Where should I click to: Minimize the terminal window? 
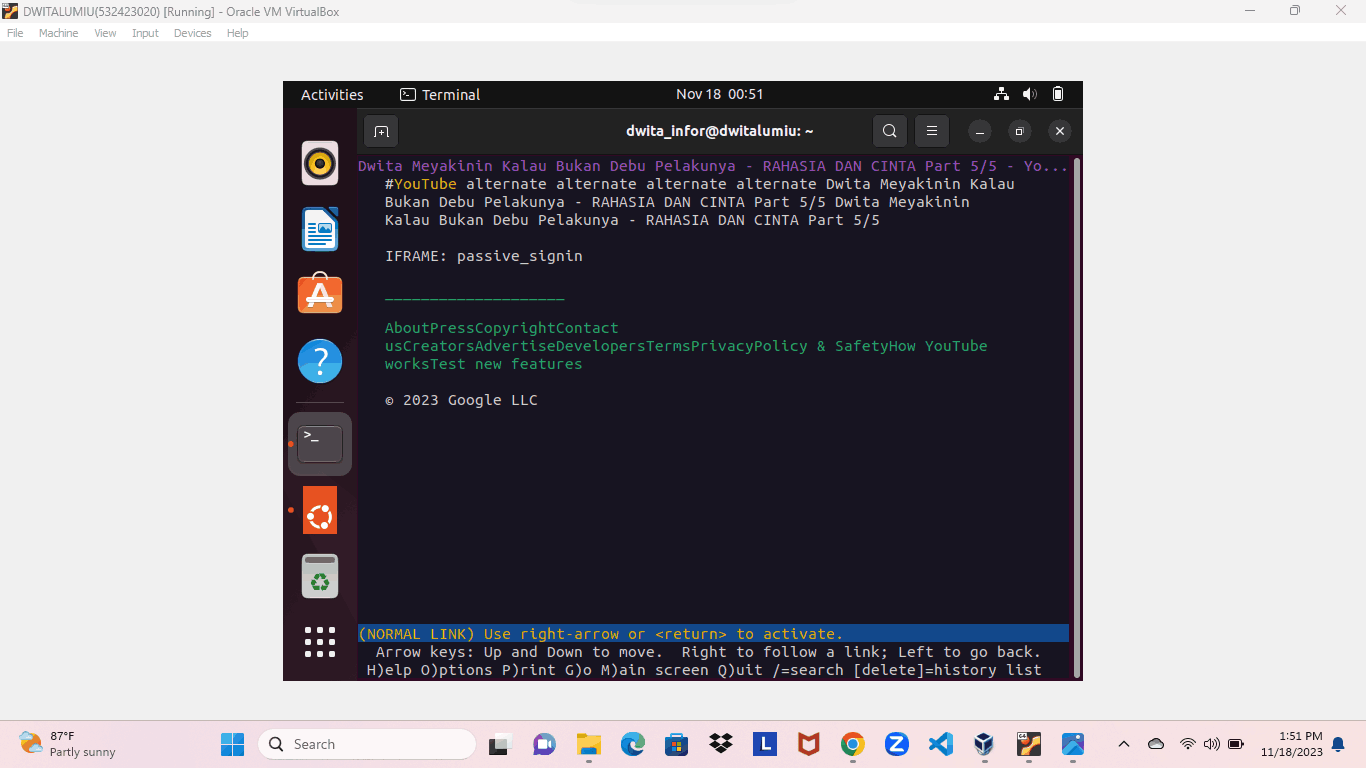click(980, 131)
